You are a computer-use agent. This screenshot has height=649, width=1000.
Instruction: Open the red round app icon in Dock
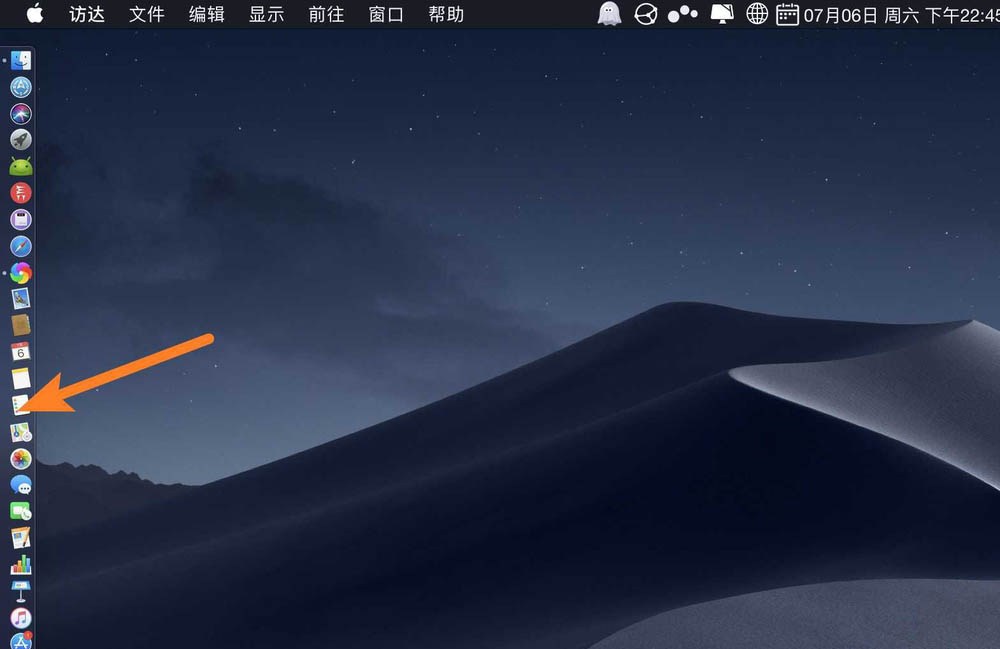pos(21,193)
